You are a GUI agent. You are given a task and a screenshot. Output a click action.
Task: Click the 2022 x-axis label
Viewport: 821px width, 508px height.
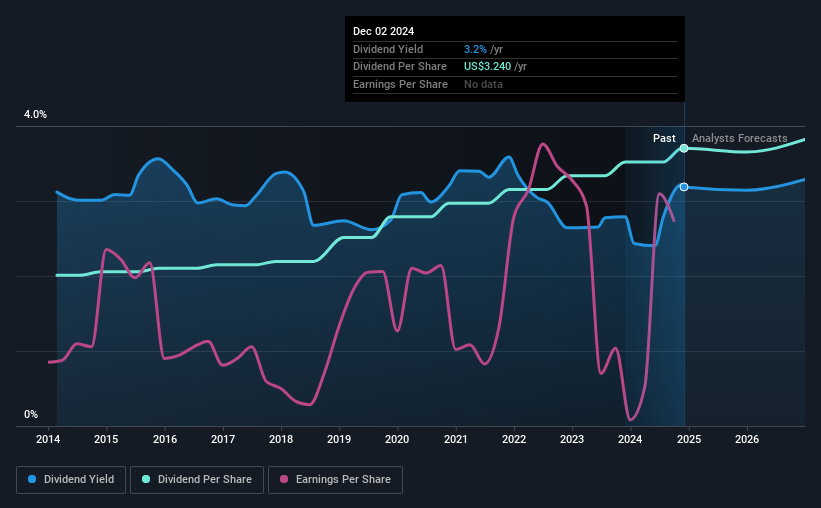pyautogui.click(x=514, y=439)
